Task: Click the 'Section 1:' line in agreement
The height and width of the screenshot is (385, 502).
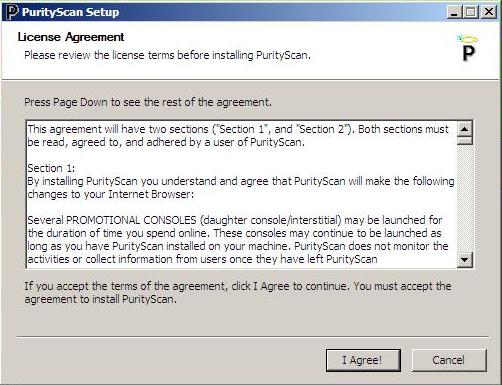Action: 51,168
